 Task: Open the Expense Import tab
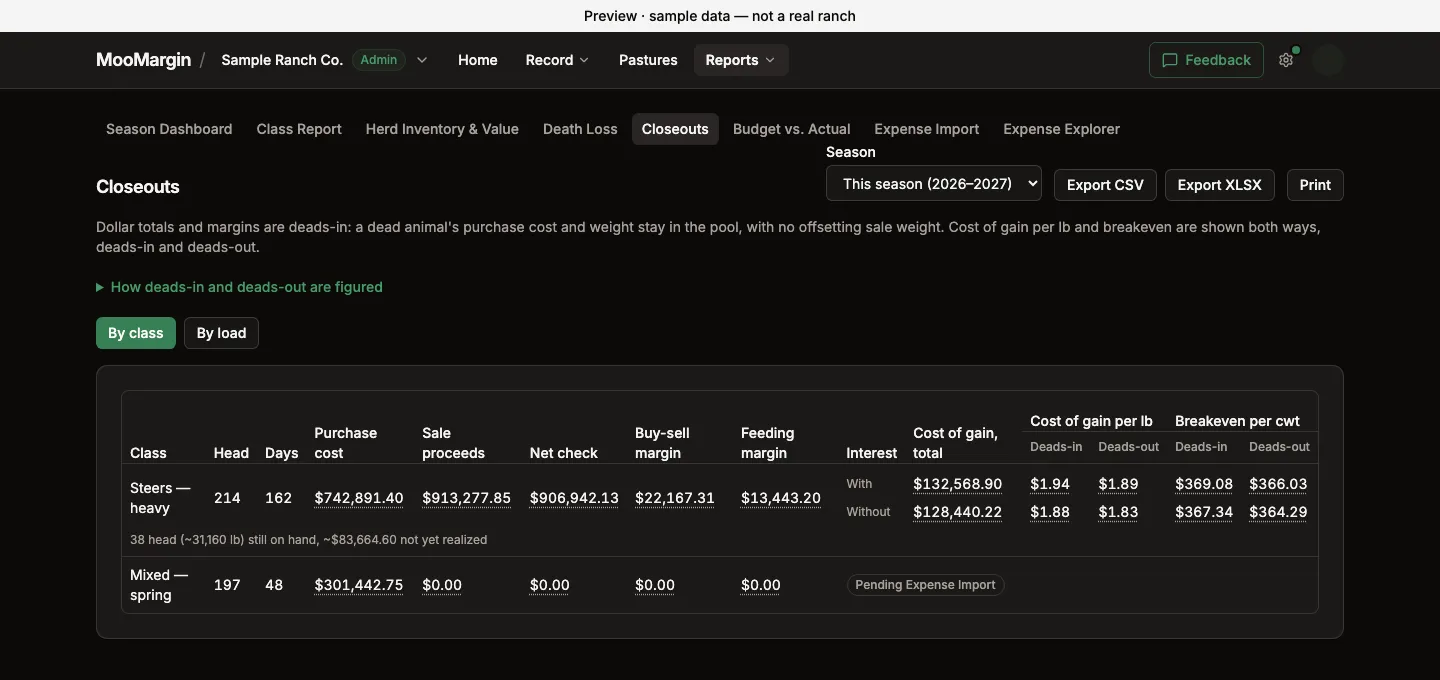pos(927,129)
